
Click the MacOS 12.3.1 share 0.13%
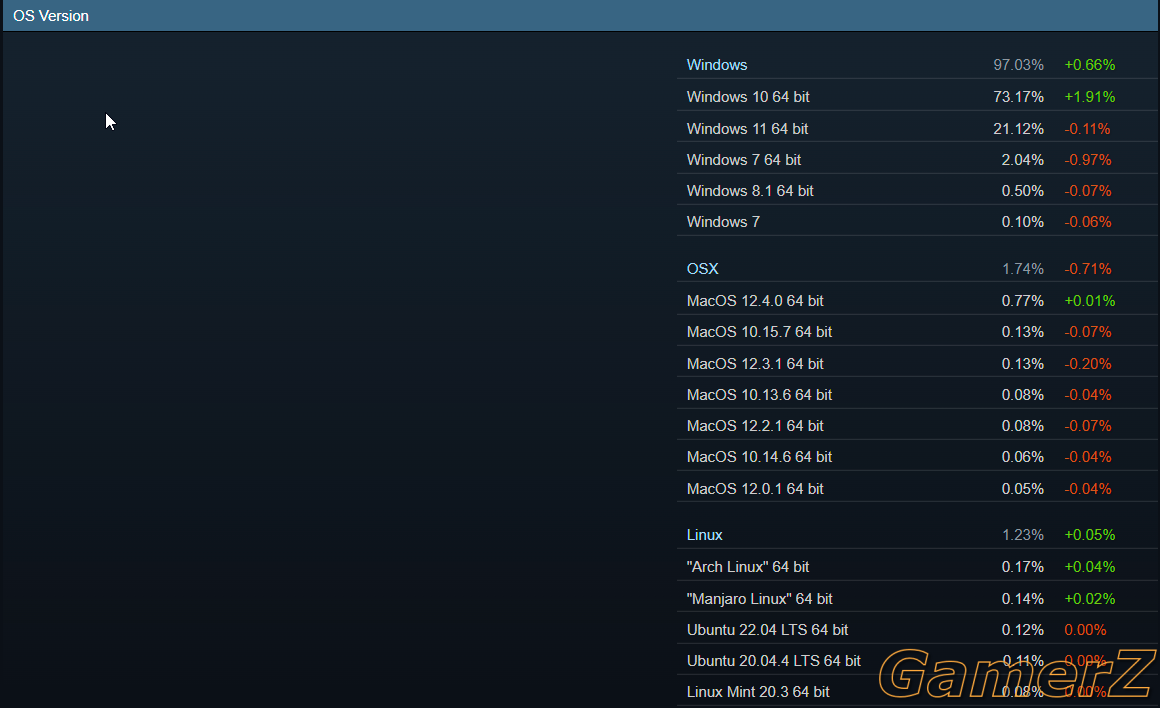click(x=1022, y=364)
